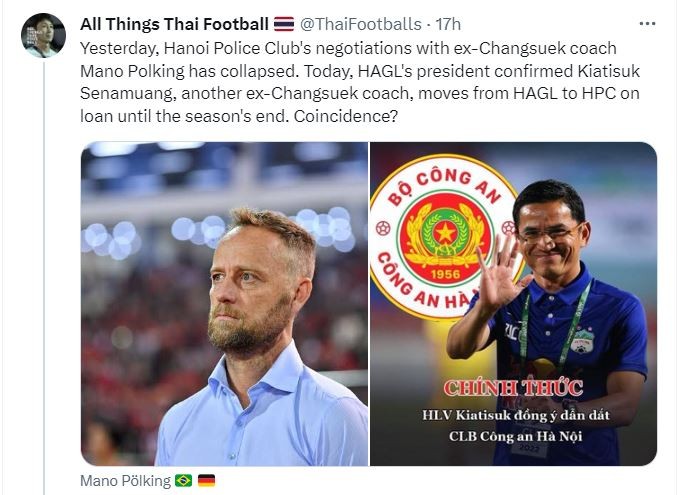Click the Germany flag emoji in caption
The width and height of the screenshot is (678, 495).
point(204,481)
